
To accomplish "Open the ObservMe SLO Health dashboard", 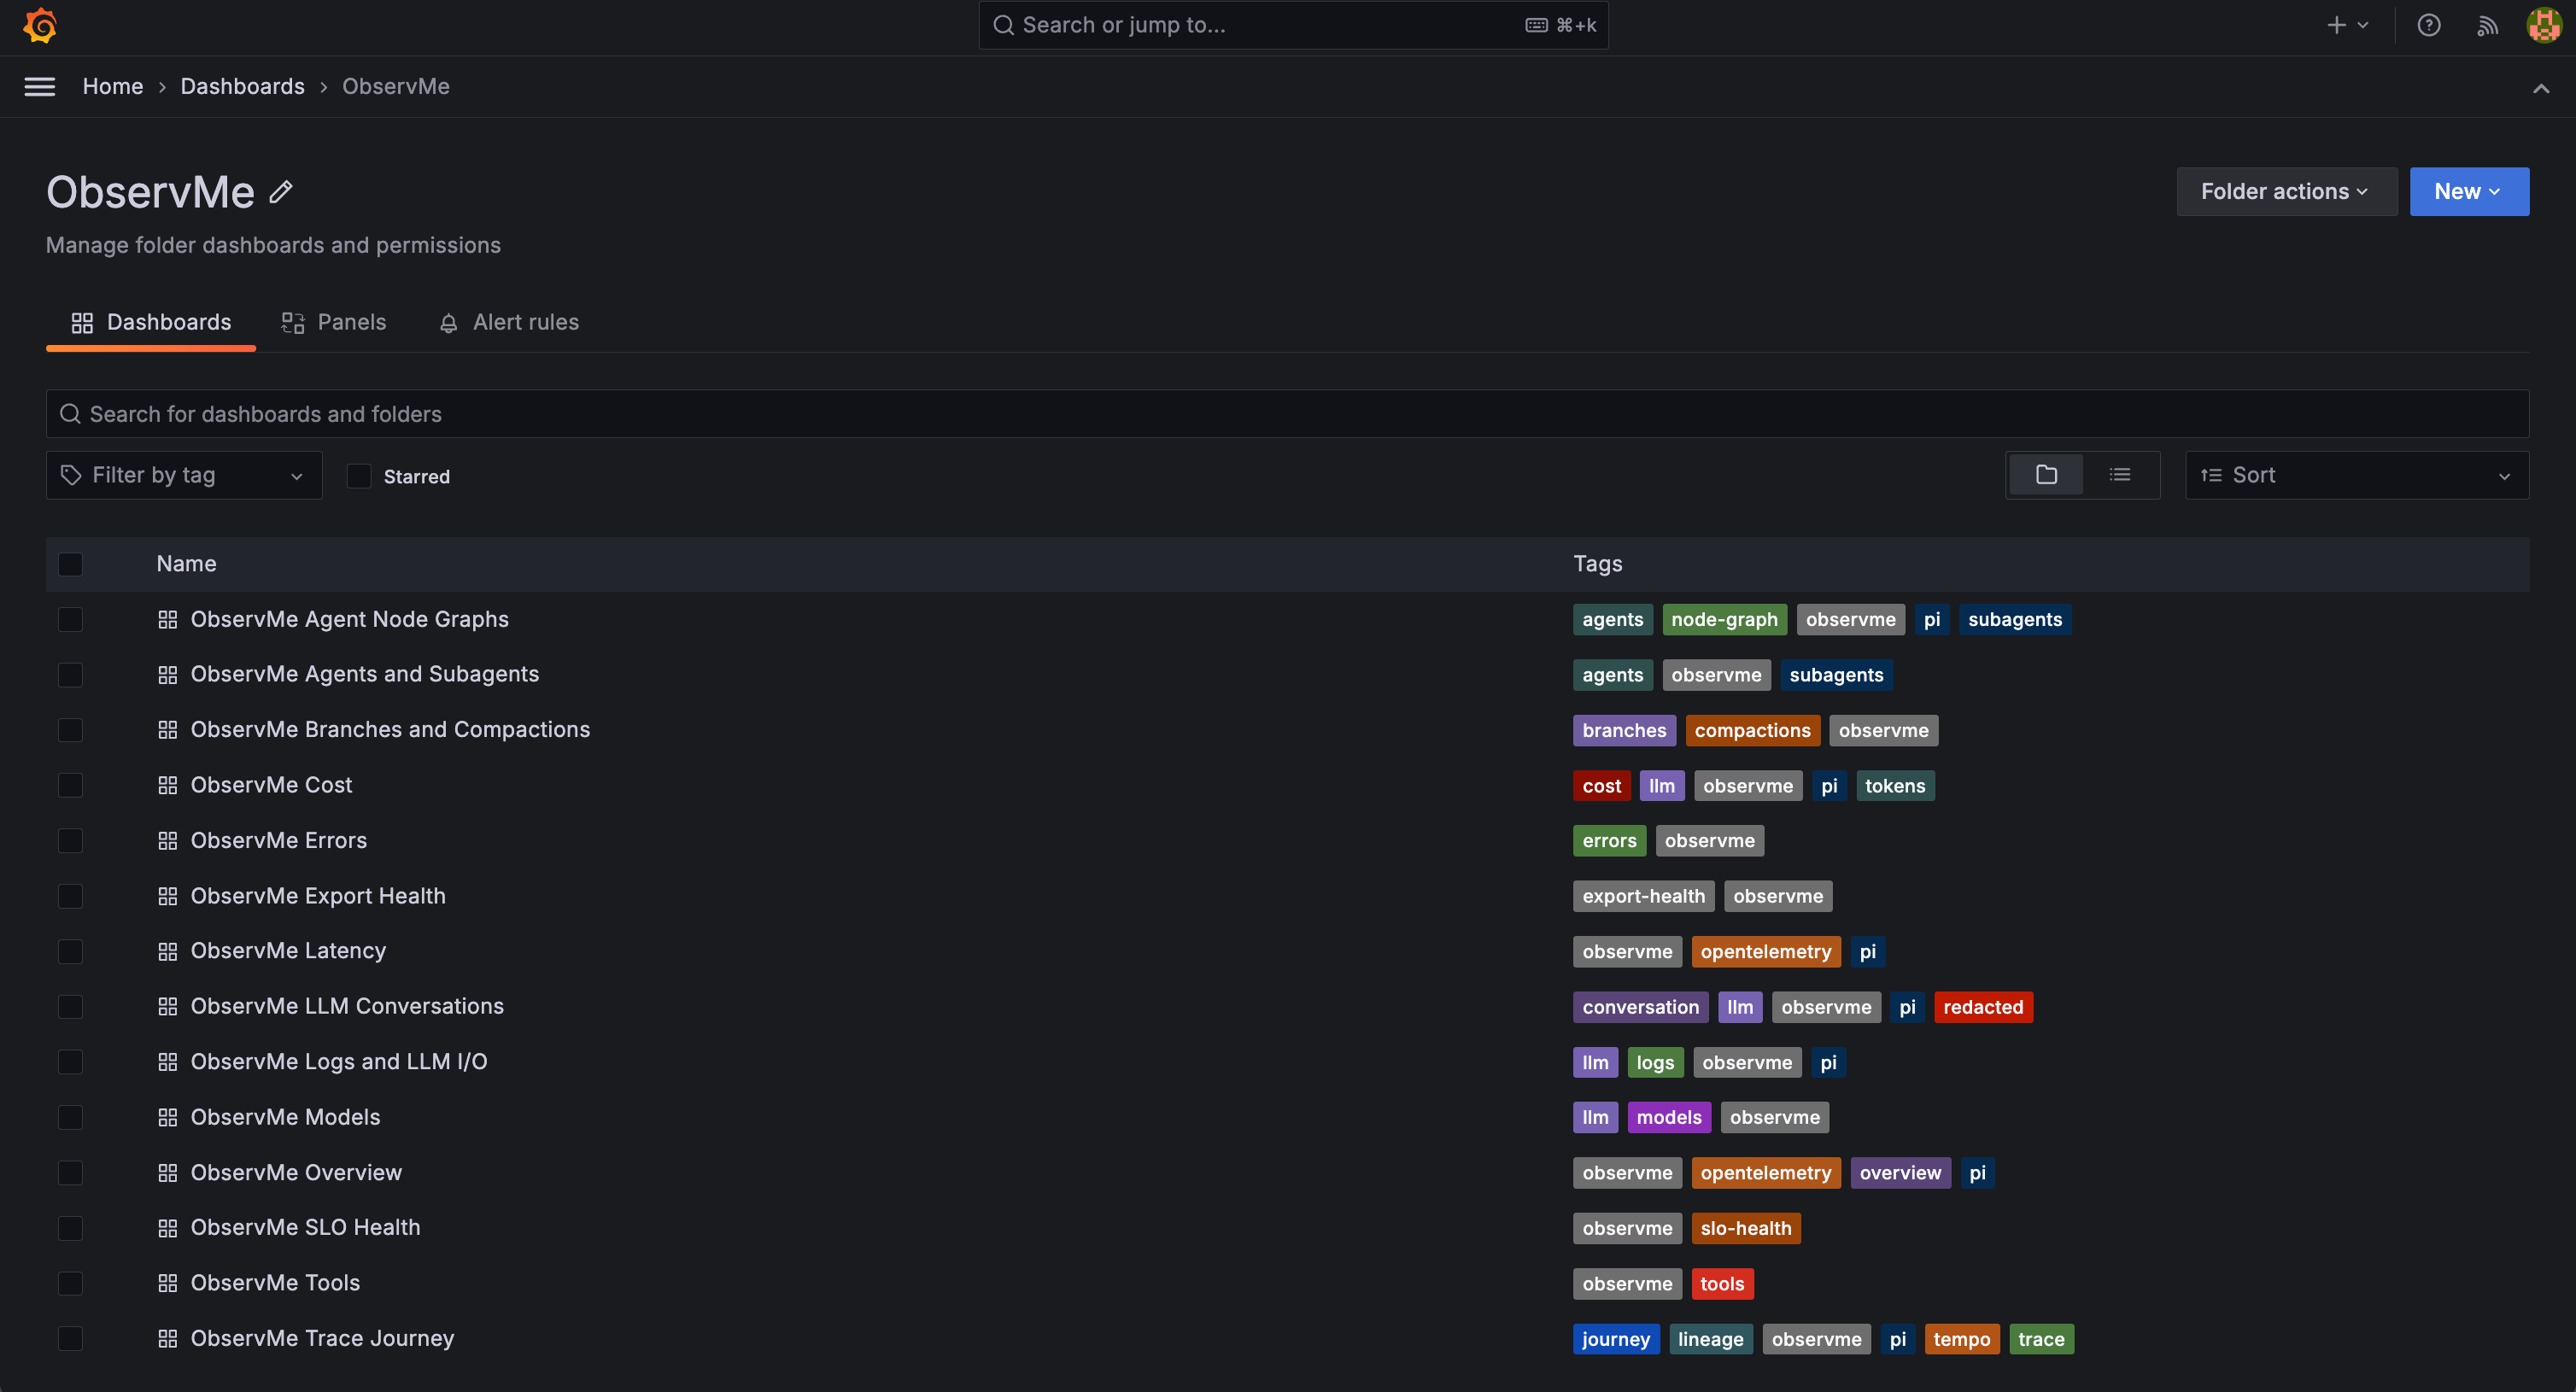I will 306,1228.
